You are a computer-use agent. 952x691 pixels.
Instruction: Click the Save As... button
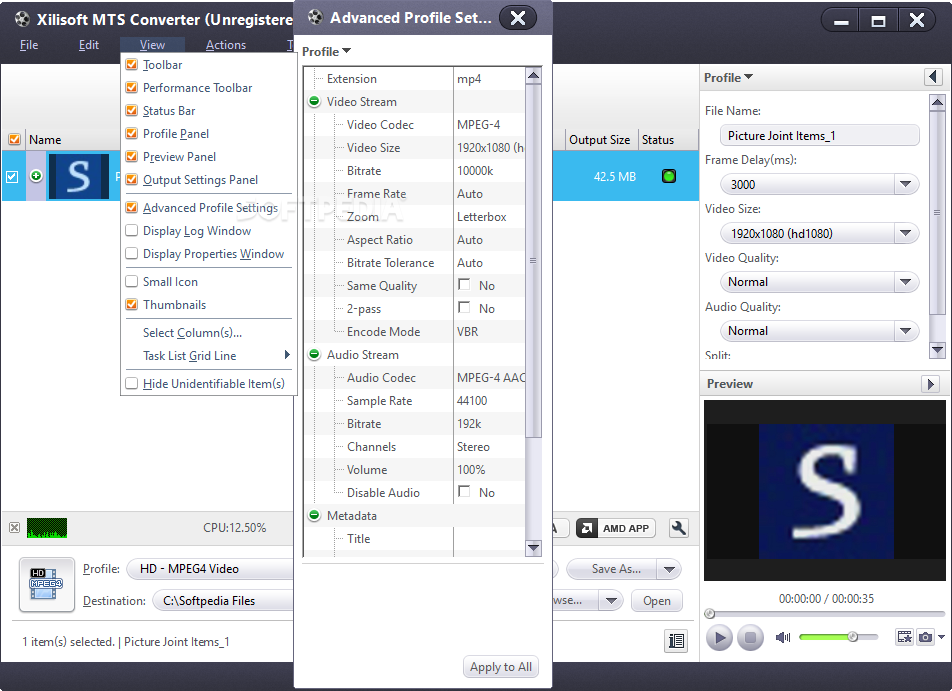click(613, 570)
